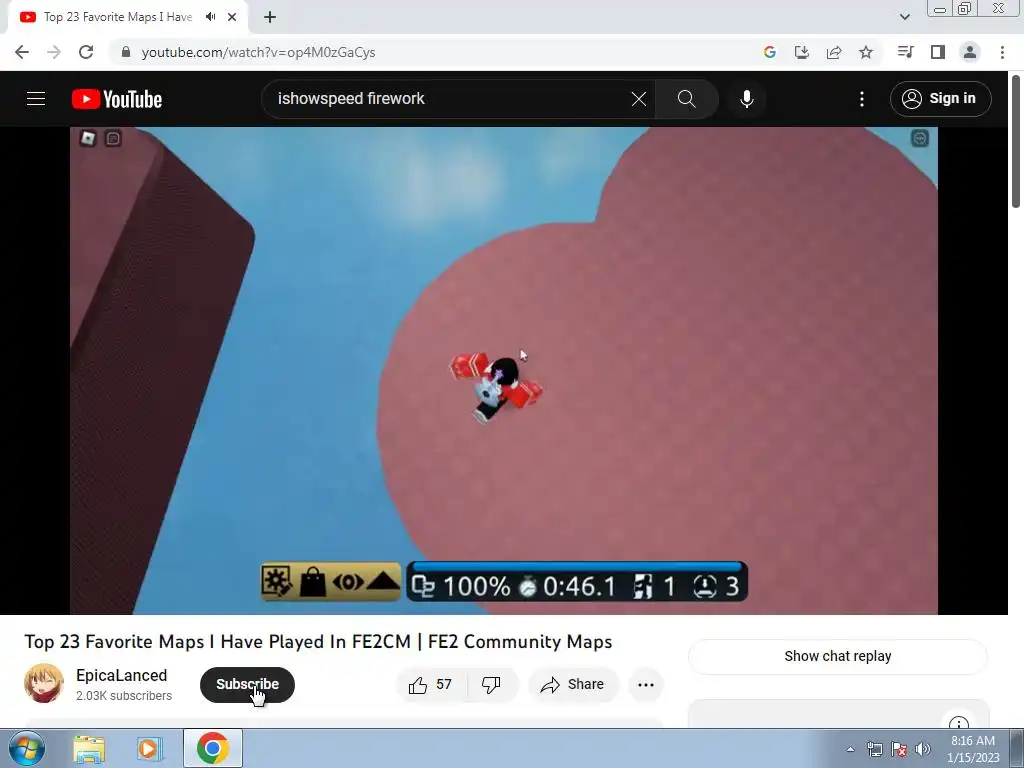1024x768 pixels.
Task: Open taskbar clock showing 8:16 AM
Action: click(973, 748)
